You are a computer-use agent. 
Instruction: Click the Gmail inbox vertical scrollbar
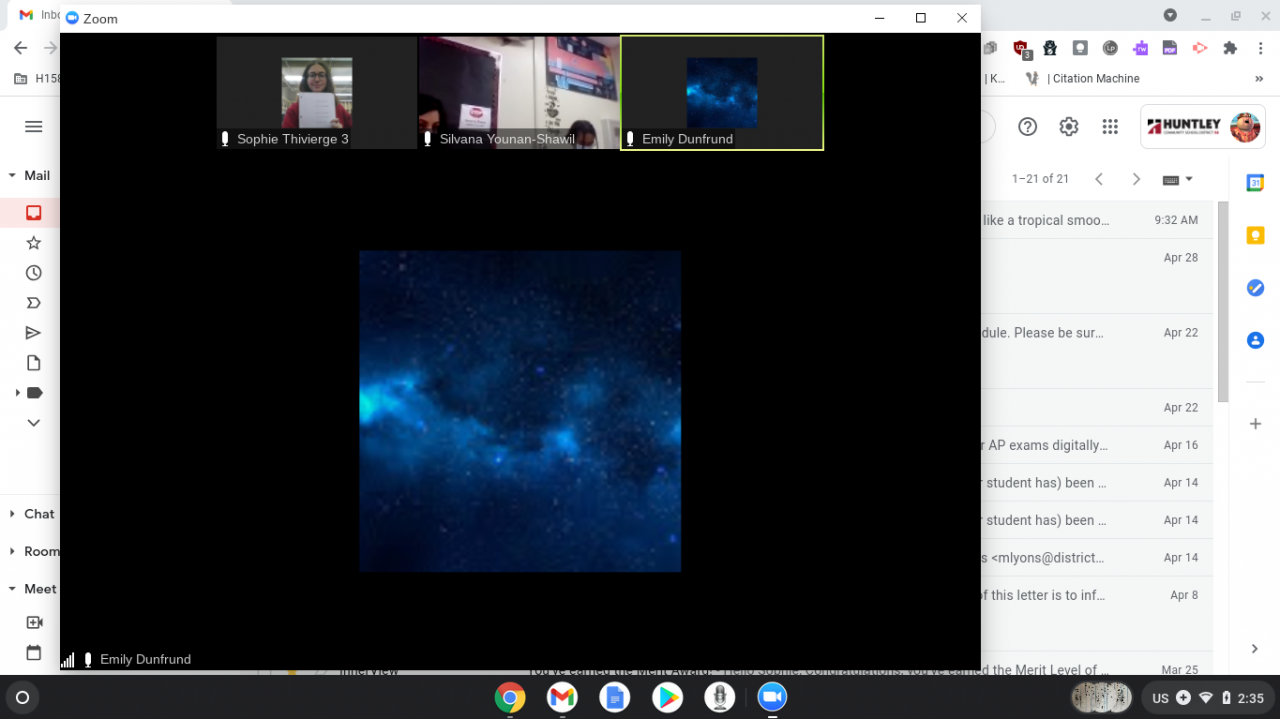pos(1222,300)
